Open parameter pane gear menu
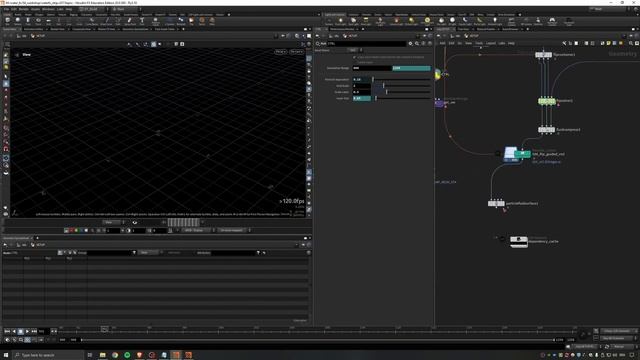The height and width of the screenshot is (360, 640). pos(411,43)
